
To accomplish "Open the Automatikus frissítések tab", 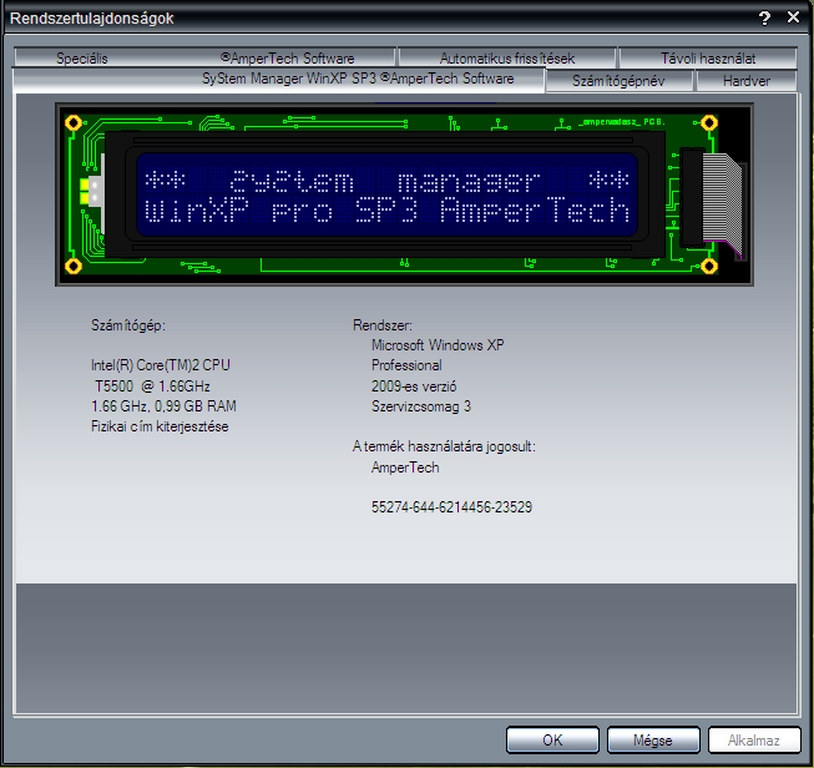I will coord(507,58).
